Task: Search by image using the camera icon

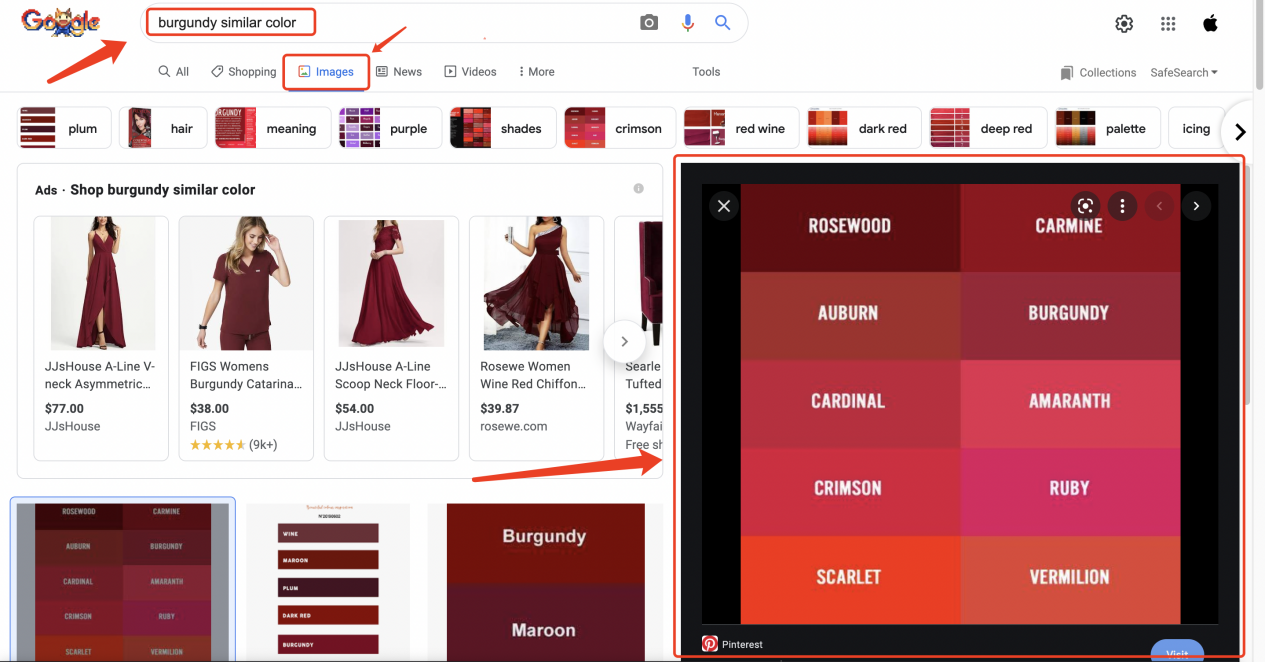Action: point(648,21)
